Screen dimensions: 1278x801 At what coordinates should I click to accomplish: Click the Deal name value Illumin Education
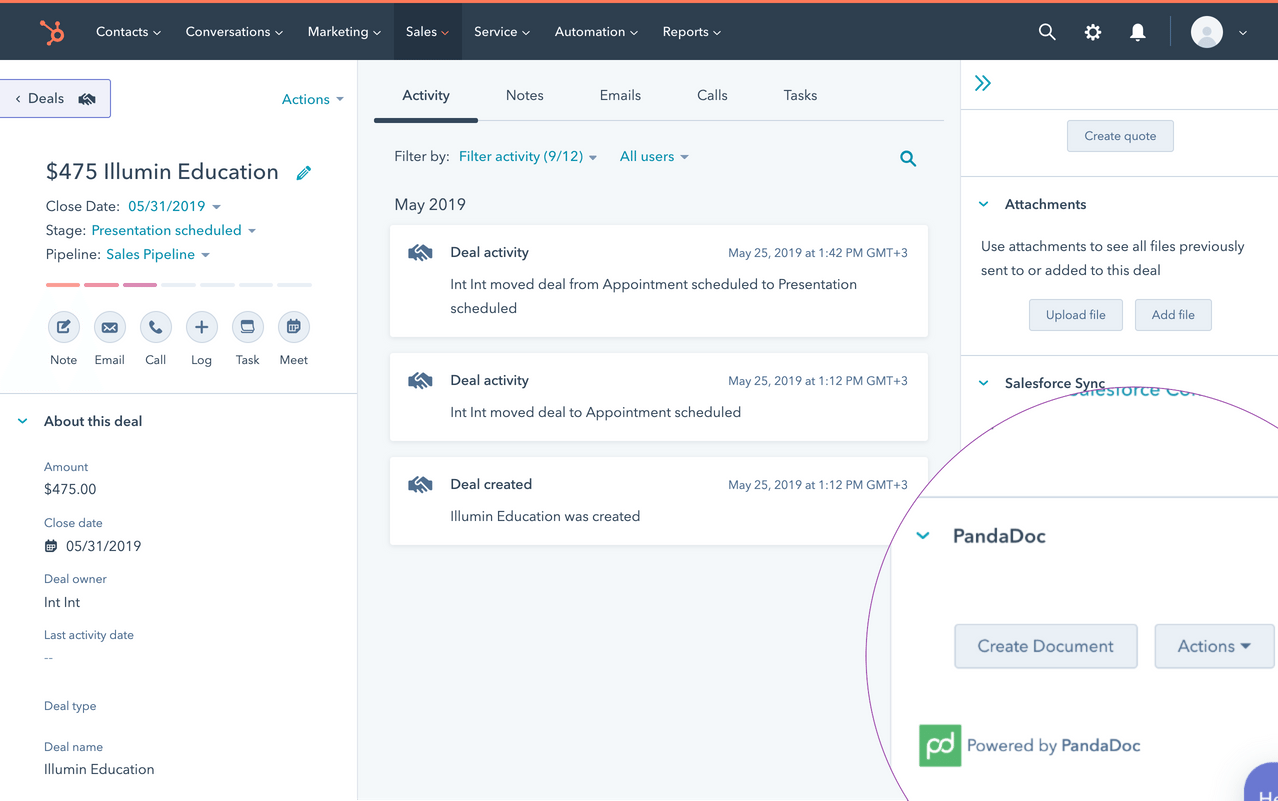pyautogui.click(x=99, y=769)
